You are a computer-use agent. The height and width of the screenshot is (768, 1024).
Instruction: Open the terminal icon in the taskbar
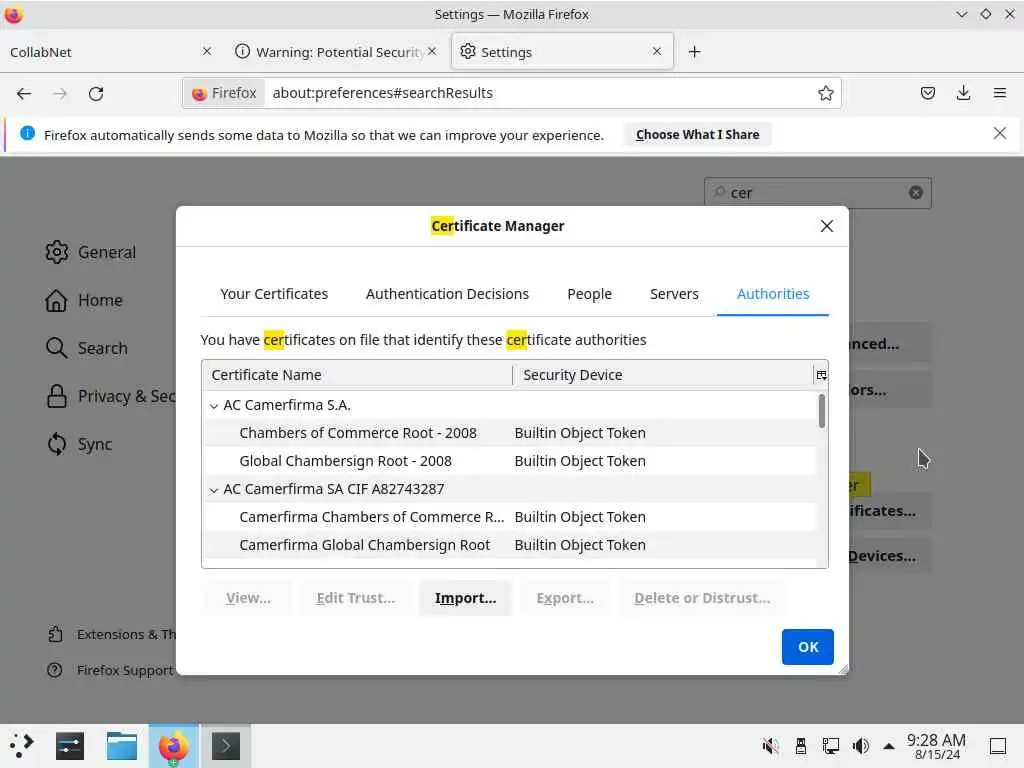click(x=225, y=746)
